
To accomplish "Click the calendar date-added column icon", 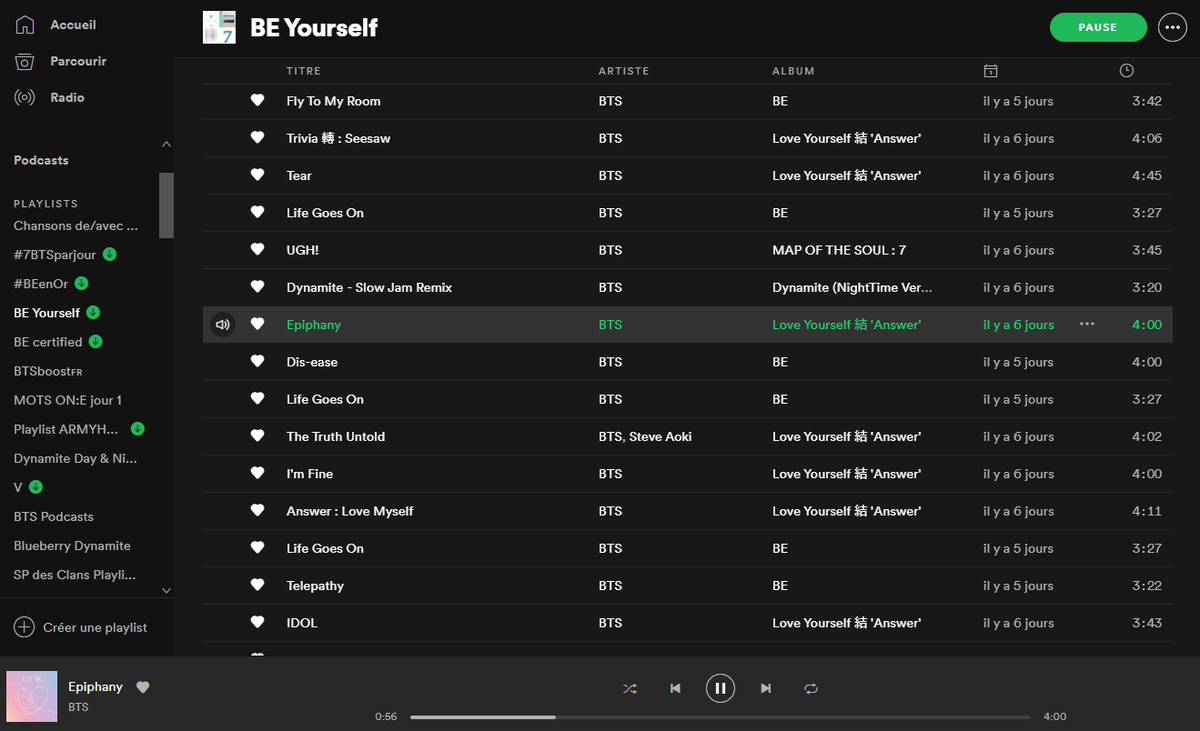I will pyautogui.click(x=990, y=71).
